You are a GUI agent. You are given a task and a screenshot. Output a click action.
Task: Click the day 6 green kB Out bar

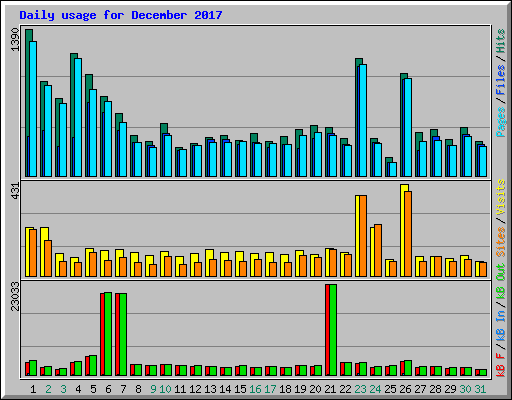click(108, 334)
